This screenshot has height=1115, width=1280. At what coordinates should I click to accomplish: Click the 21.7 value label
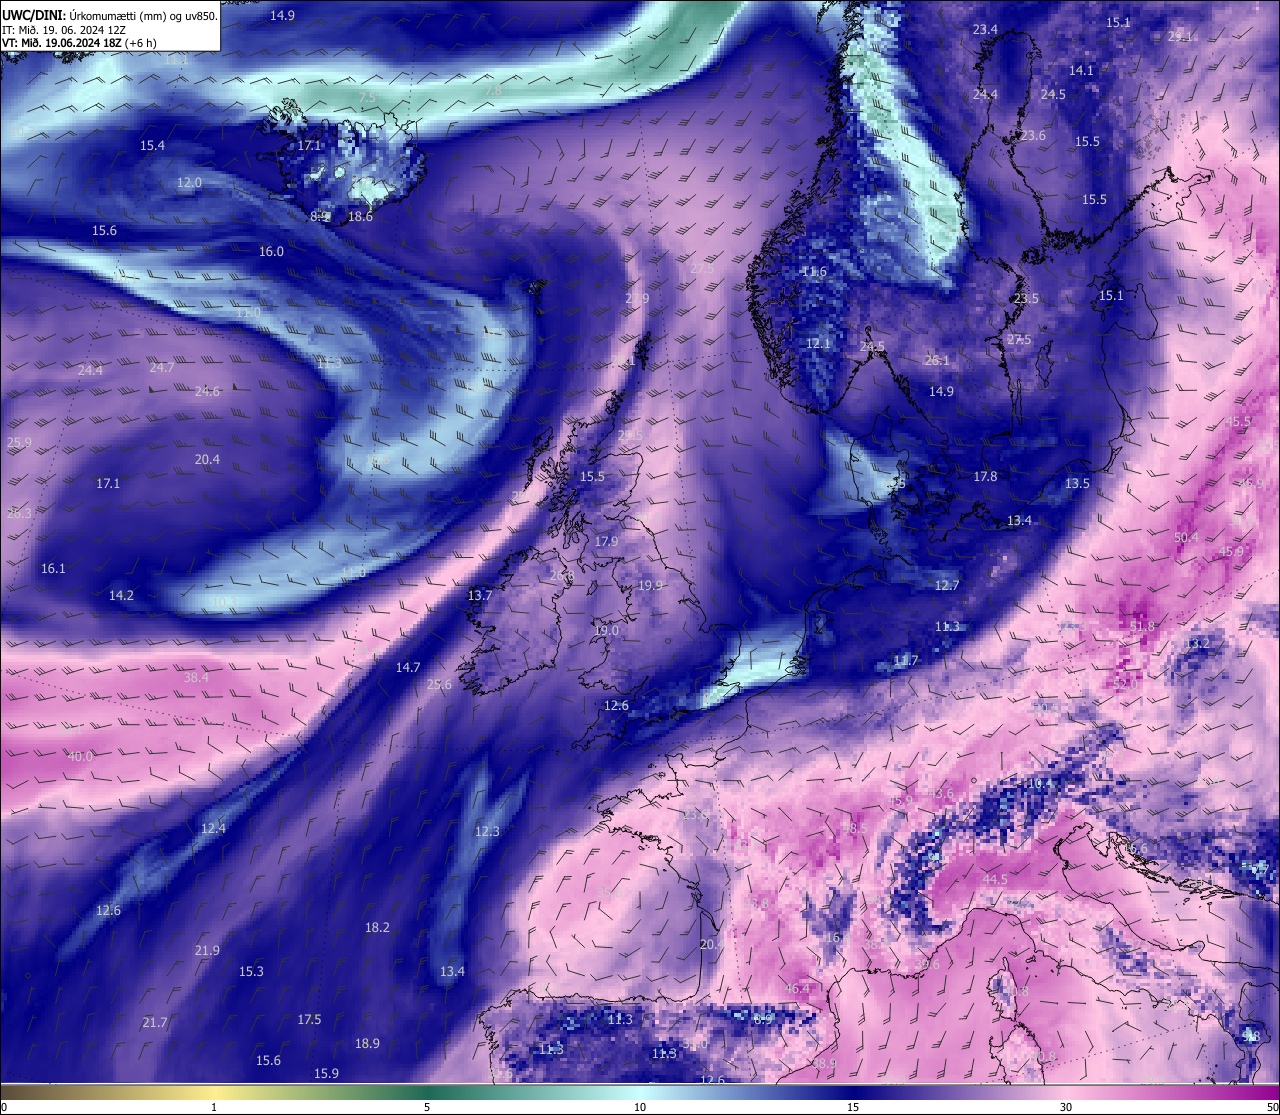click(x=155, y=1023)
